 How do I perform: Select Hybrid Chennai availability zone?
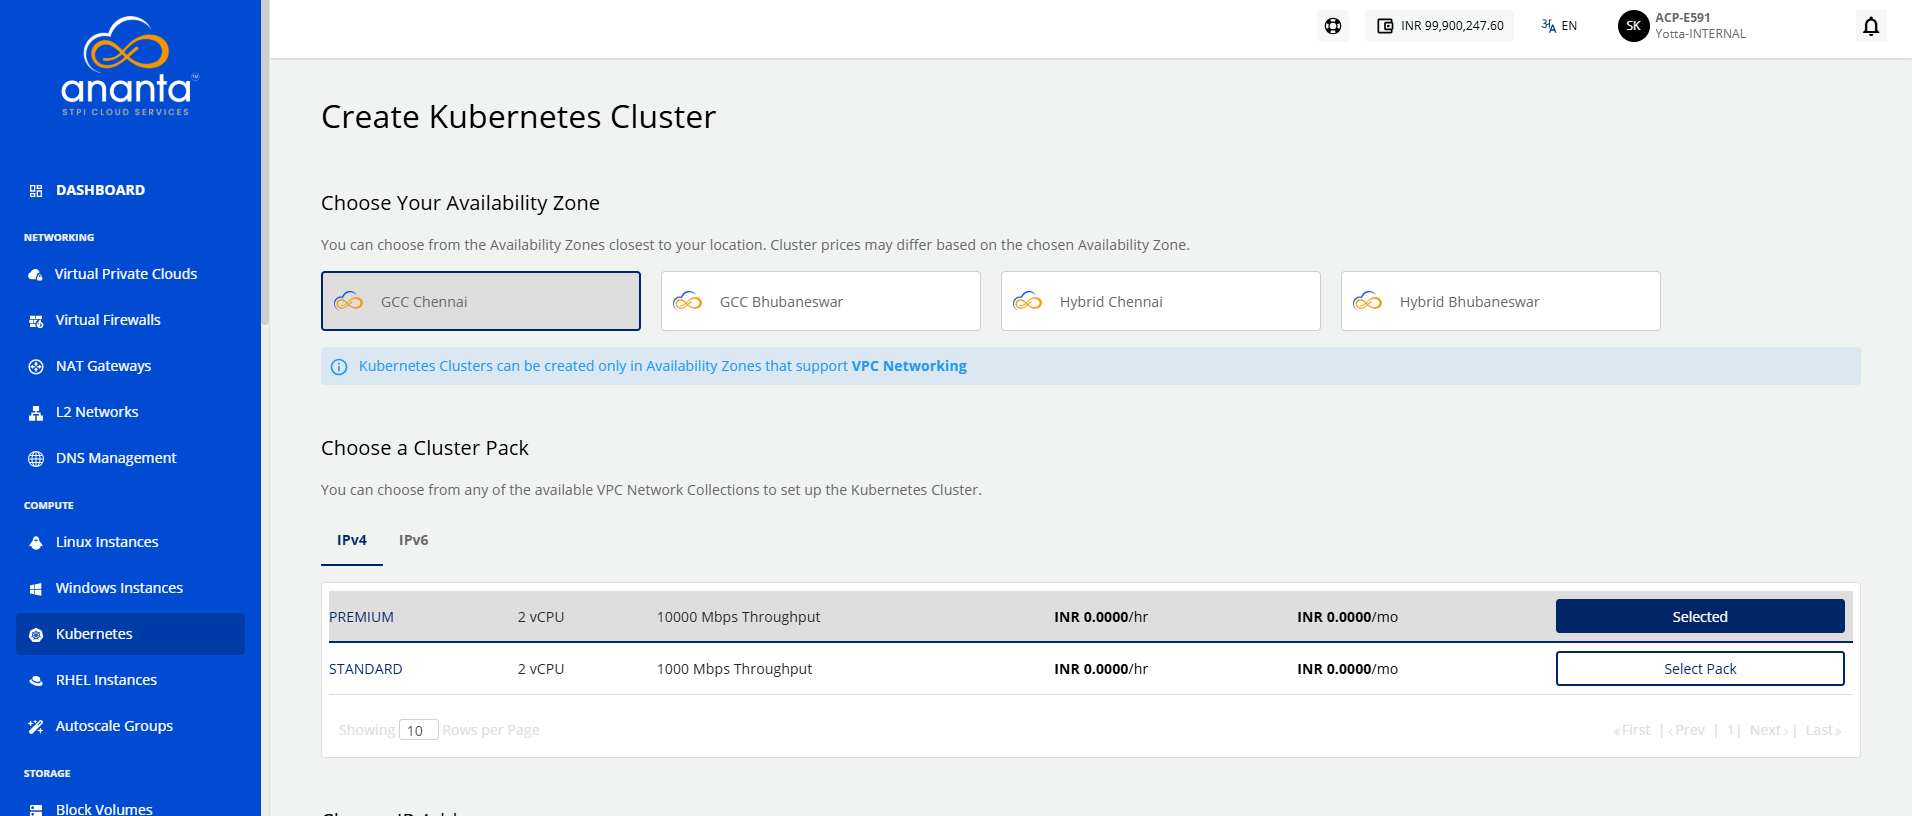click(x=1160, y=301)
